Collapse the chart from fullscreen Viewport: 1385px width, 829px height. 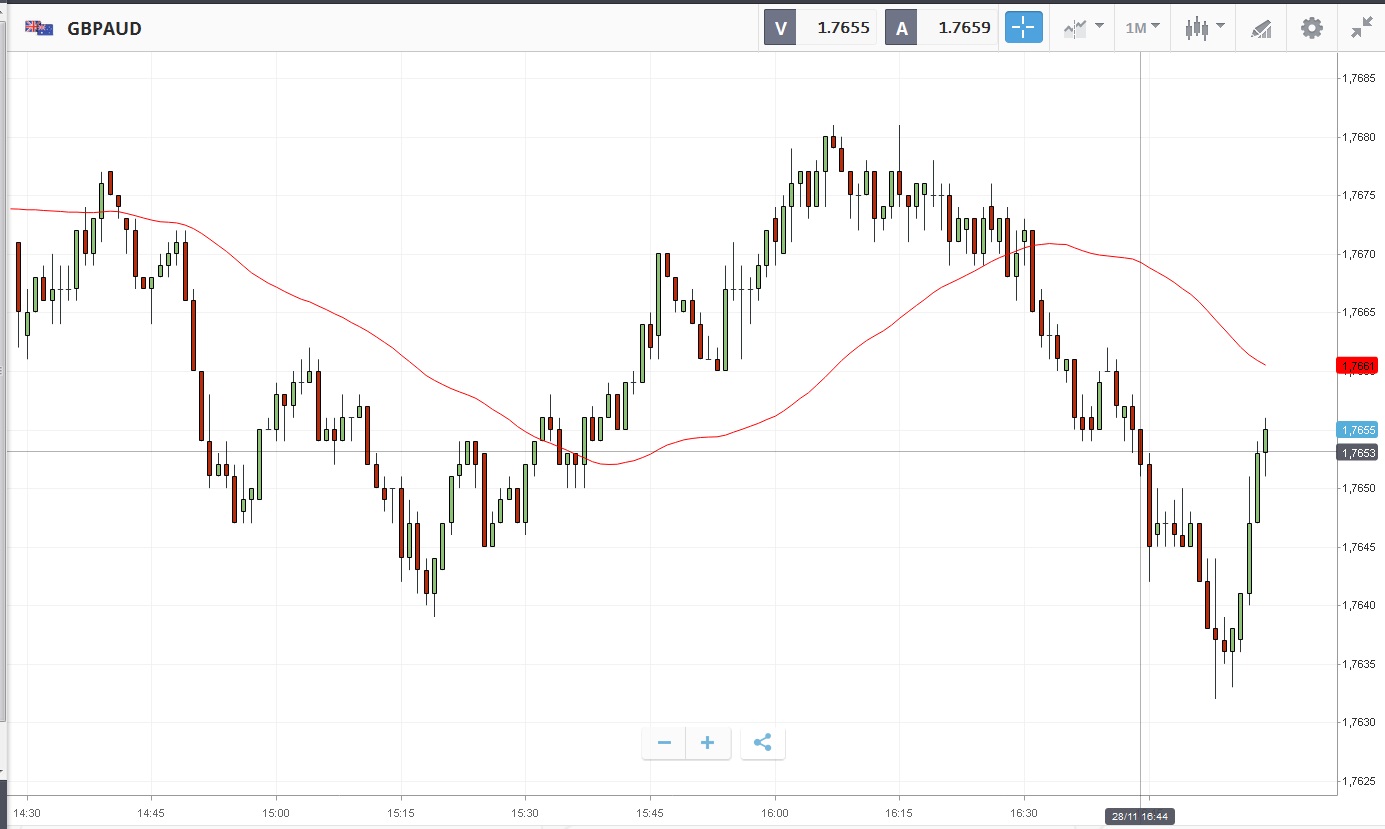pos(1361,28)
